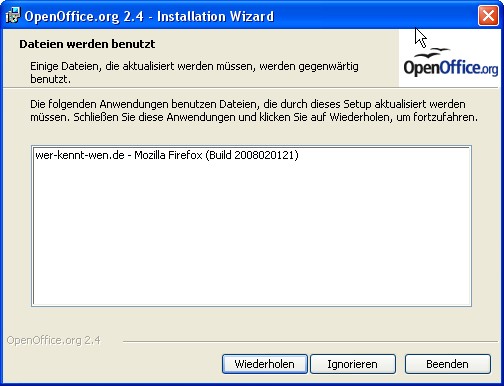Click the 'Die folgenden Anwendungen' instruction paragraph
The image size is (504, 386).
click(254, 111)
